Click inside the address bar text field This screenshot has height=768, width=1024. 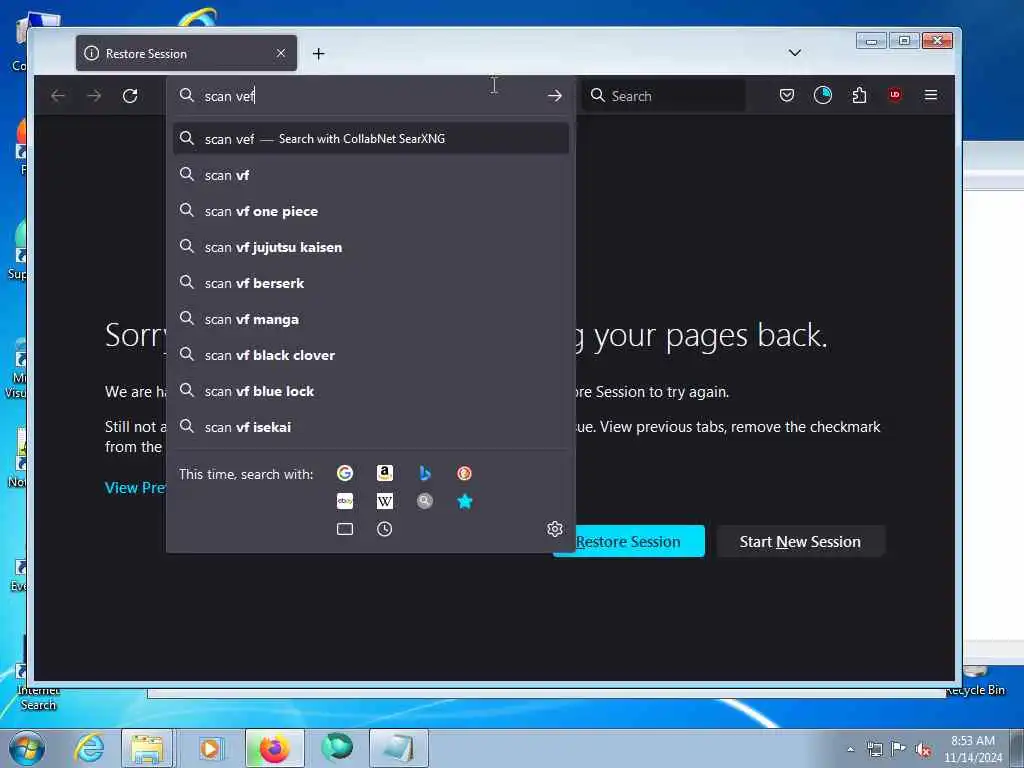(x=371, y=96)
